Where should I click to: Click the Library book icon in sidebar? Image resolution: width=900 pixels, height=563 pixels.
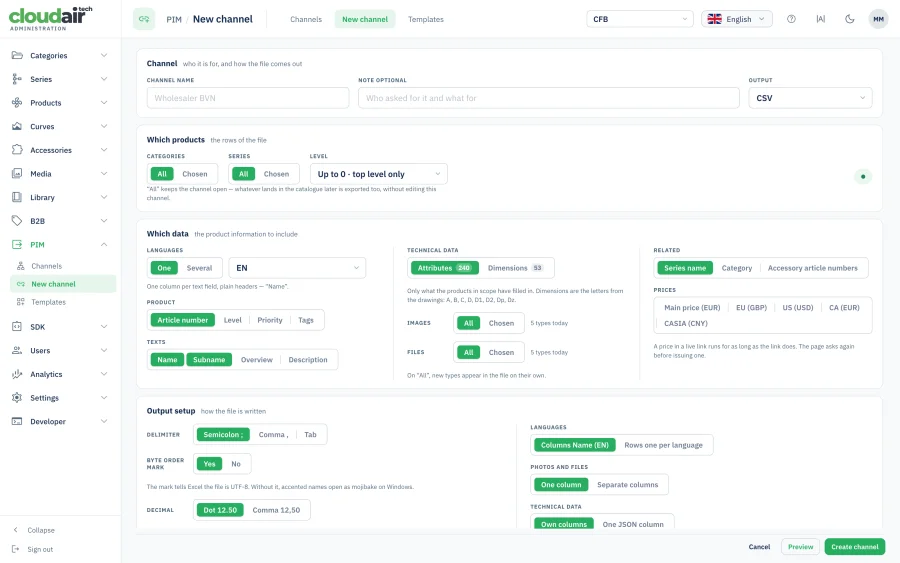pyautogui.click(x=17, y=197)
